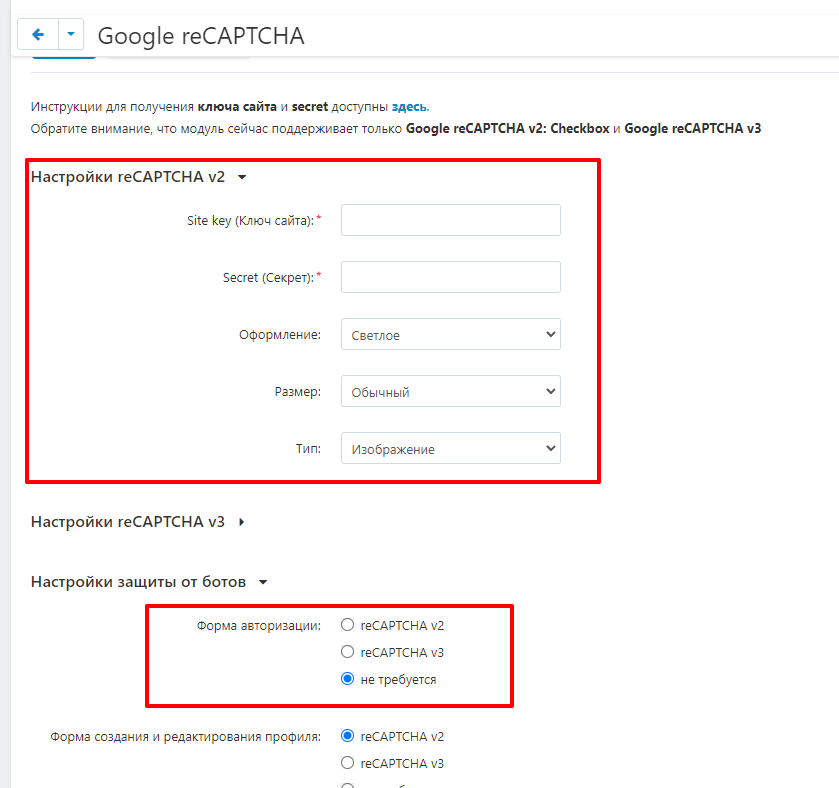The height and width of the screenshot is (788, 839).
Task: Select reCAPTCHA v3 for Форма авторизации
Action: (x=347, y=652)
